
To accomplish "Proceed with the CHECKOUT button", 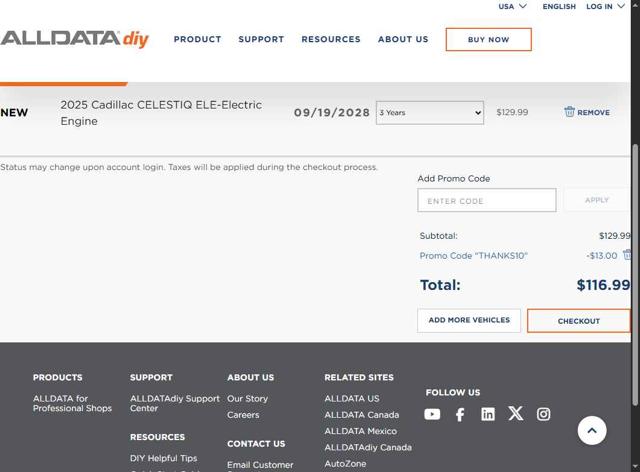I will [579, 321].
